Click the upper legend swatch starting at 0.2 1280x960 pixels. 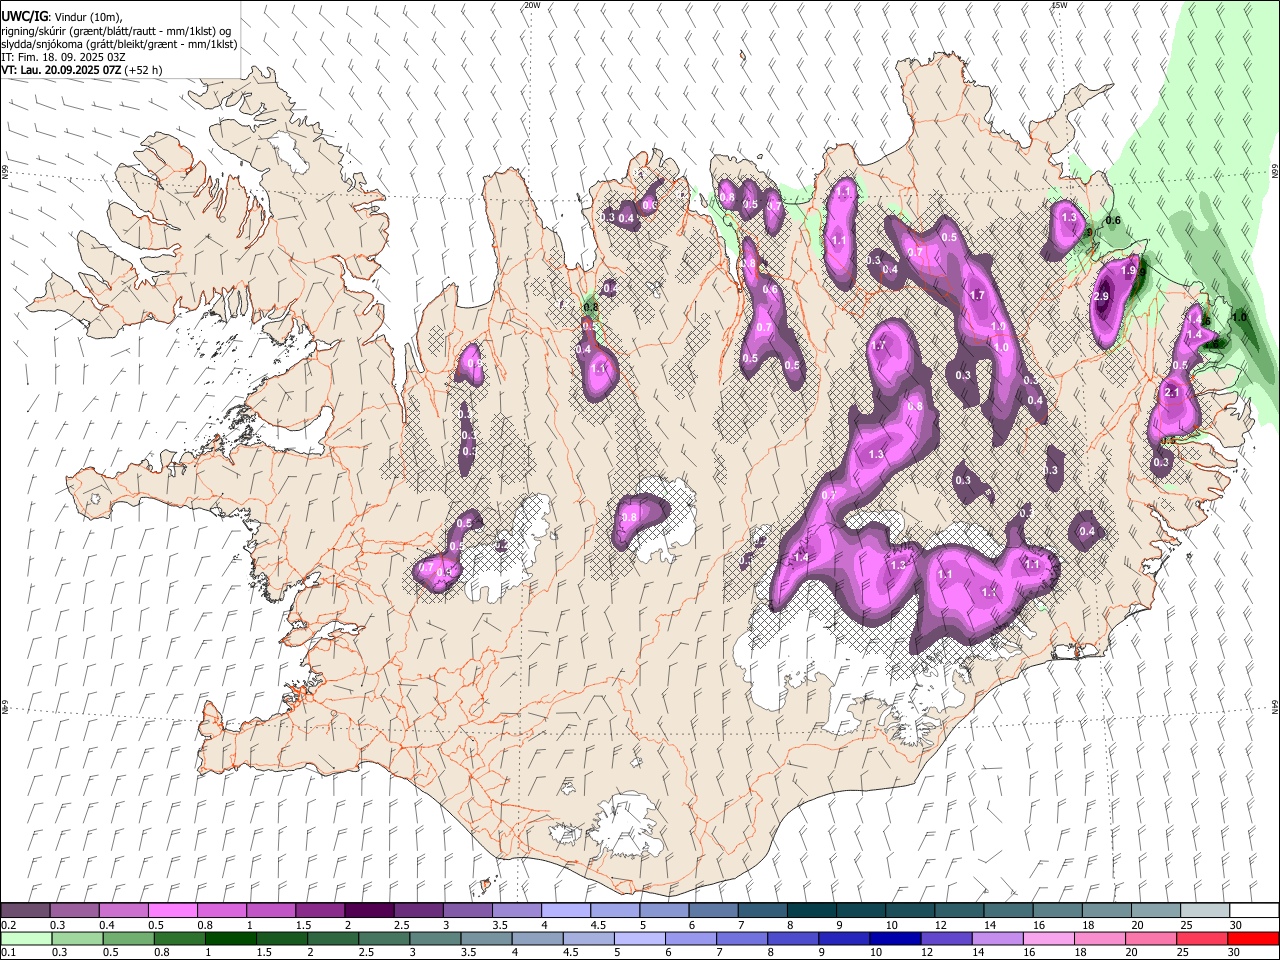point(25,910)
